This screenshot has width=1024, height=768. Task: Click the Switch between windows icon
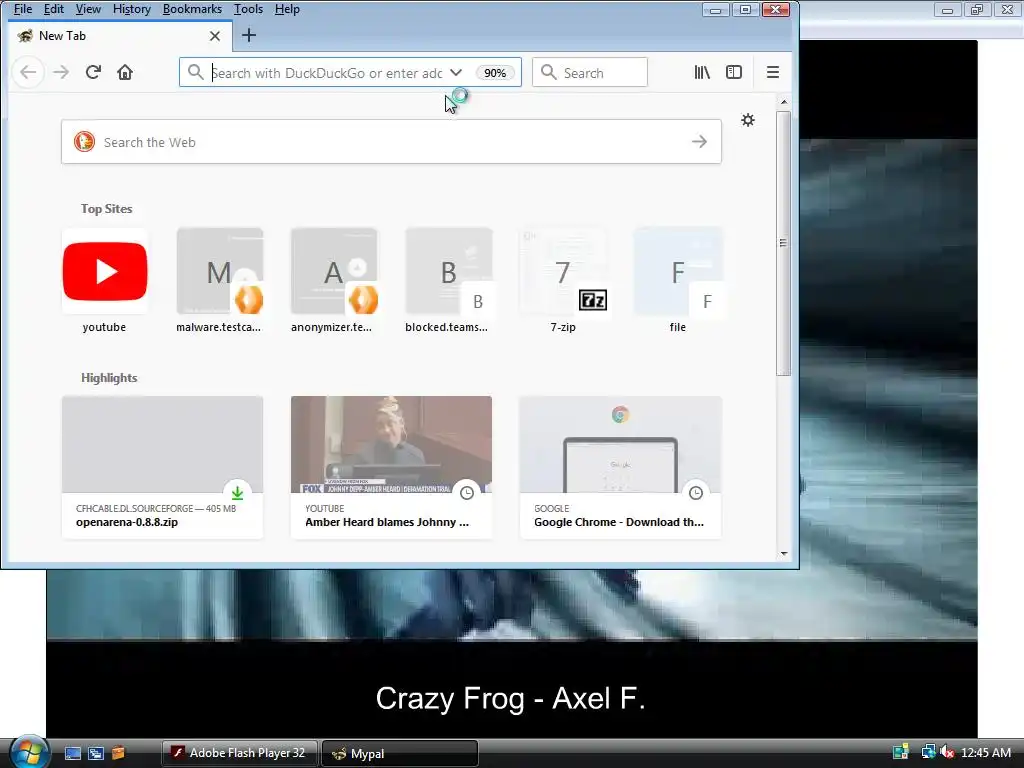tap(95, 754)
